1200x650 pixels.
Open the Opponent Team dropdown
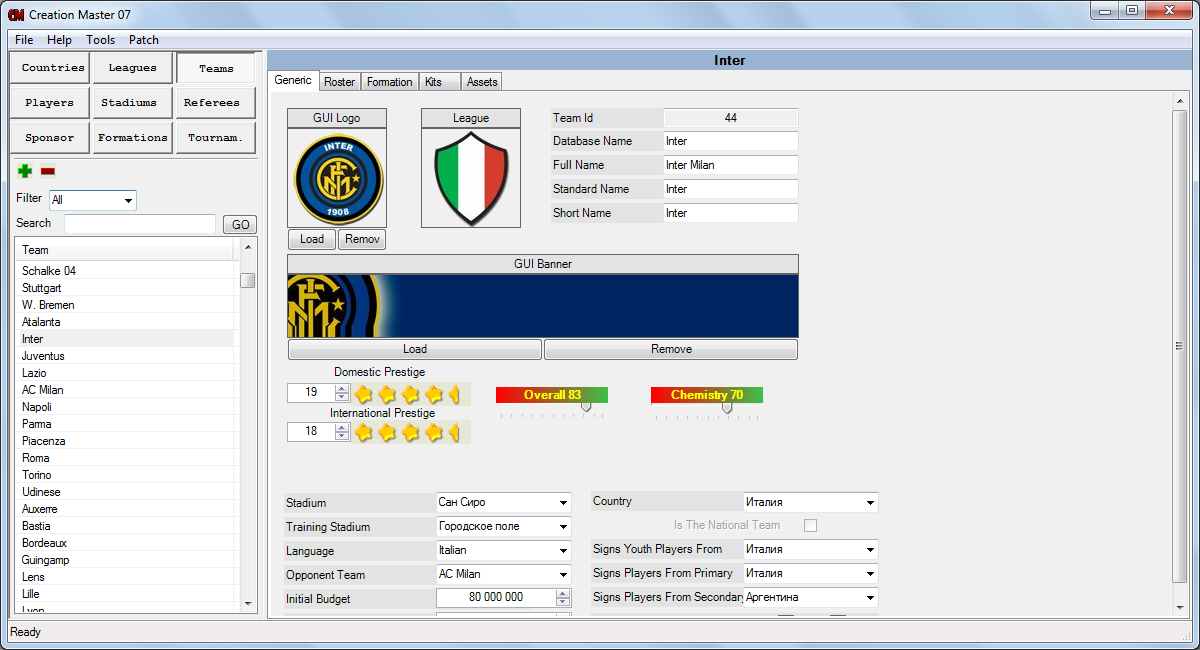(563, 575)
